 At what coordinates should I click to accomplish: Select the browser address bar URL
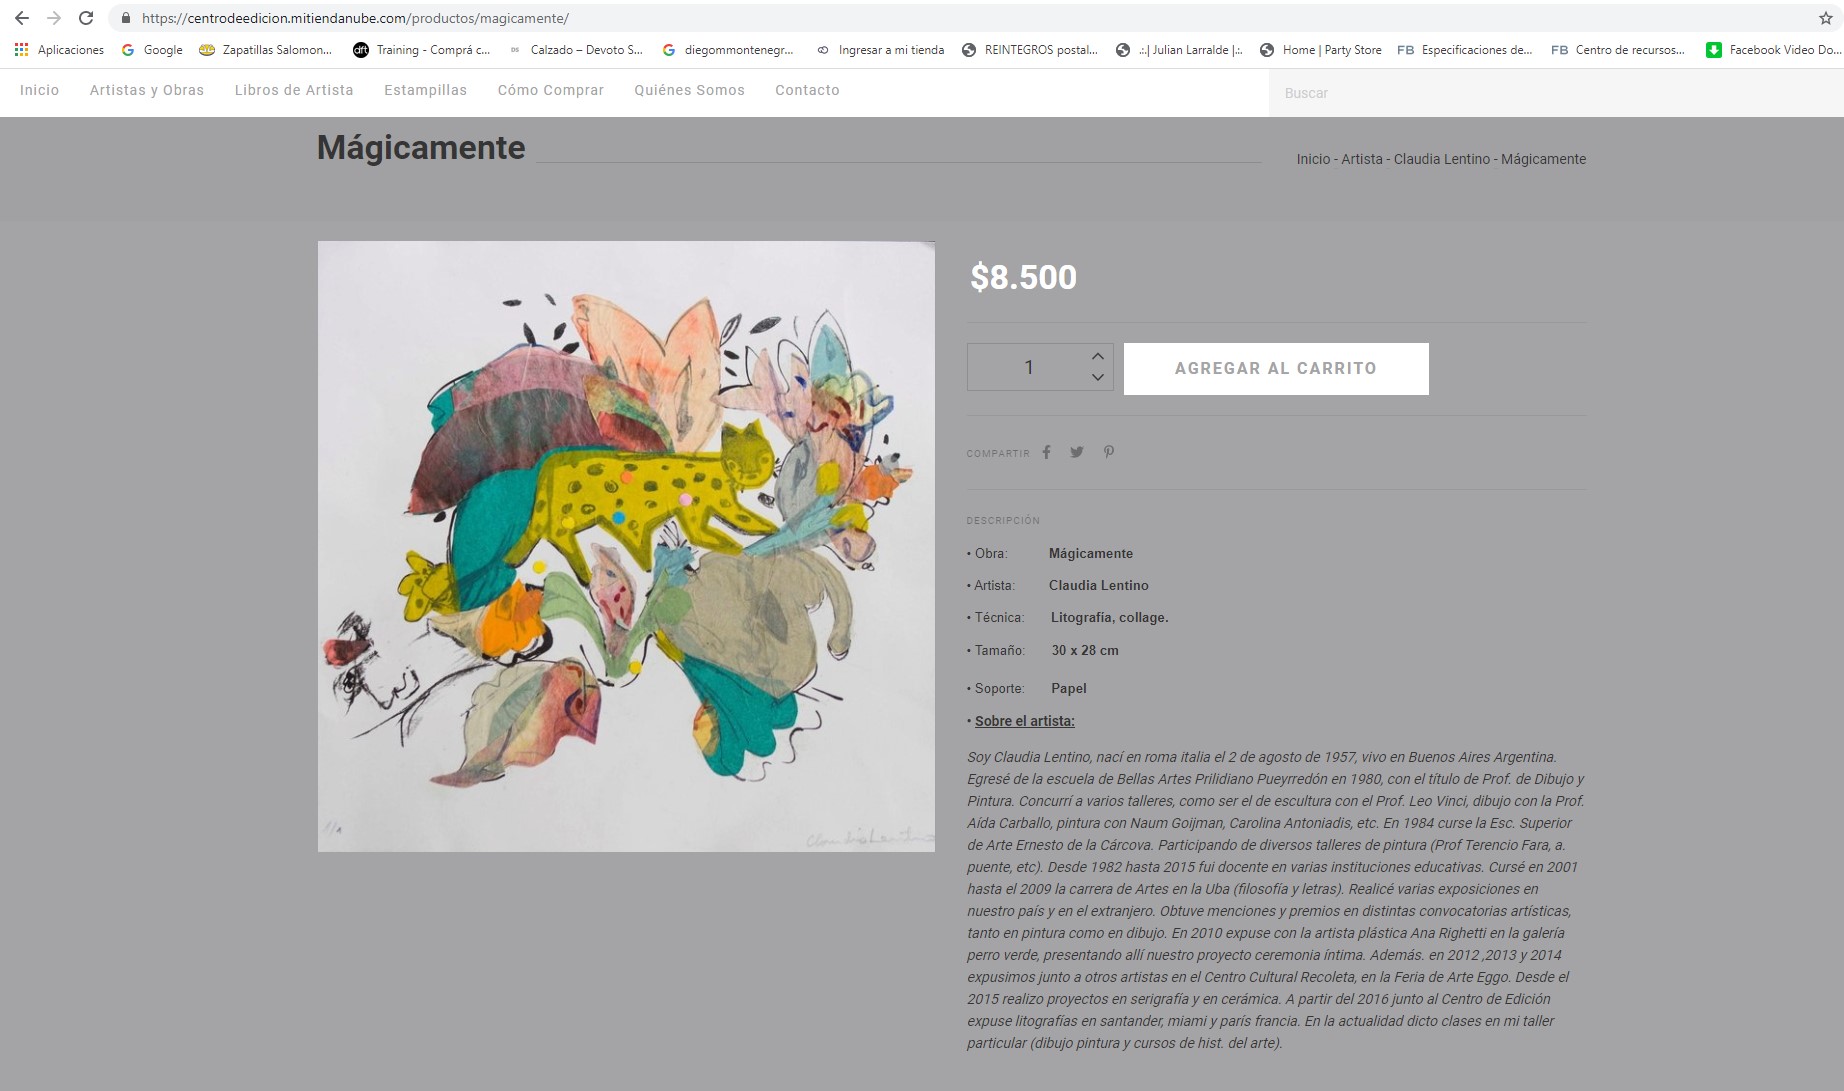coord(355,18)
